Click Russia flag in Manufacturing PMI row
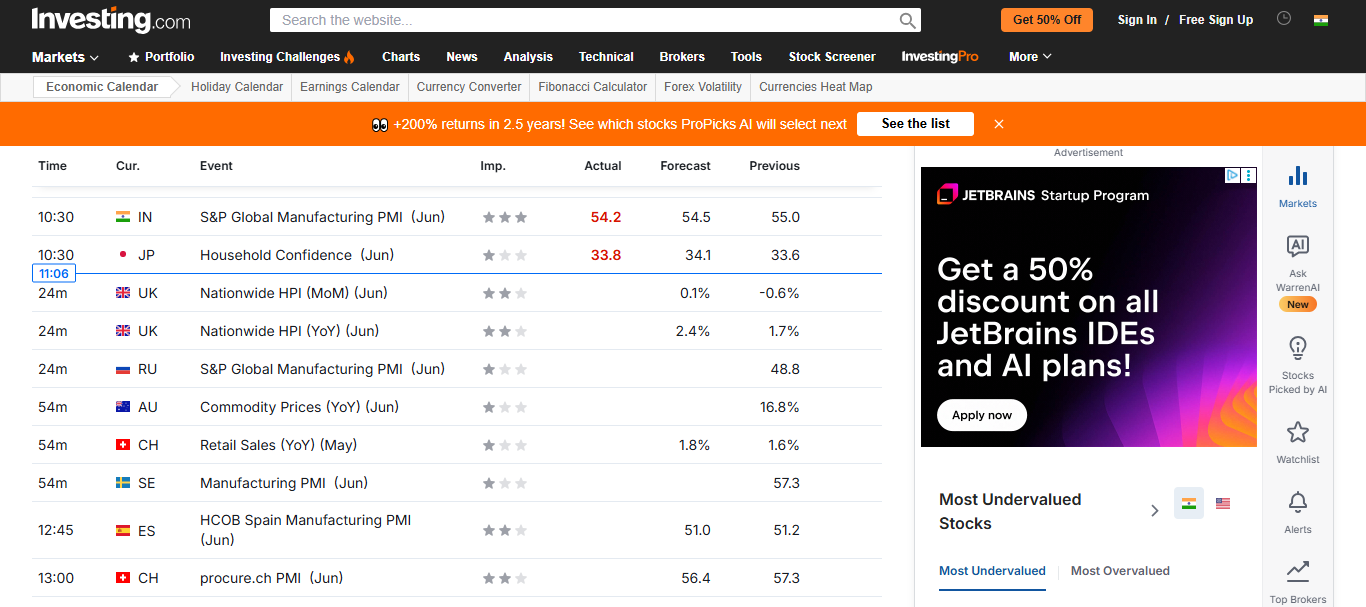The height and width of the screenshot is (607, 1366). click(123, 369)
